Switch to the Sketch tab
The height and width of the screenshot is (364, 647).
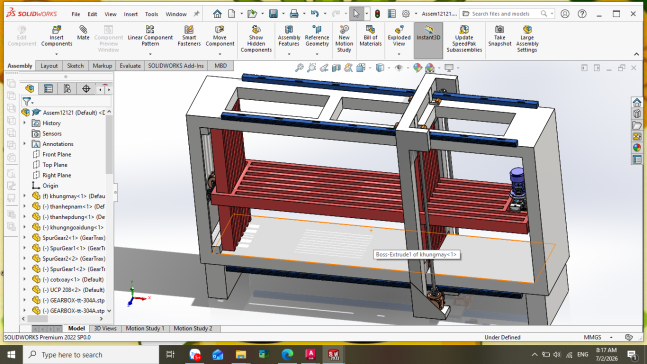tap(75, 66)
